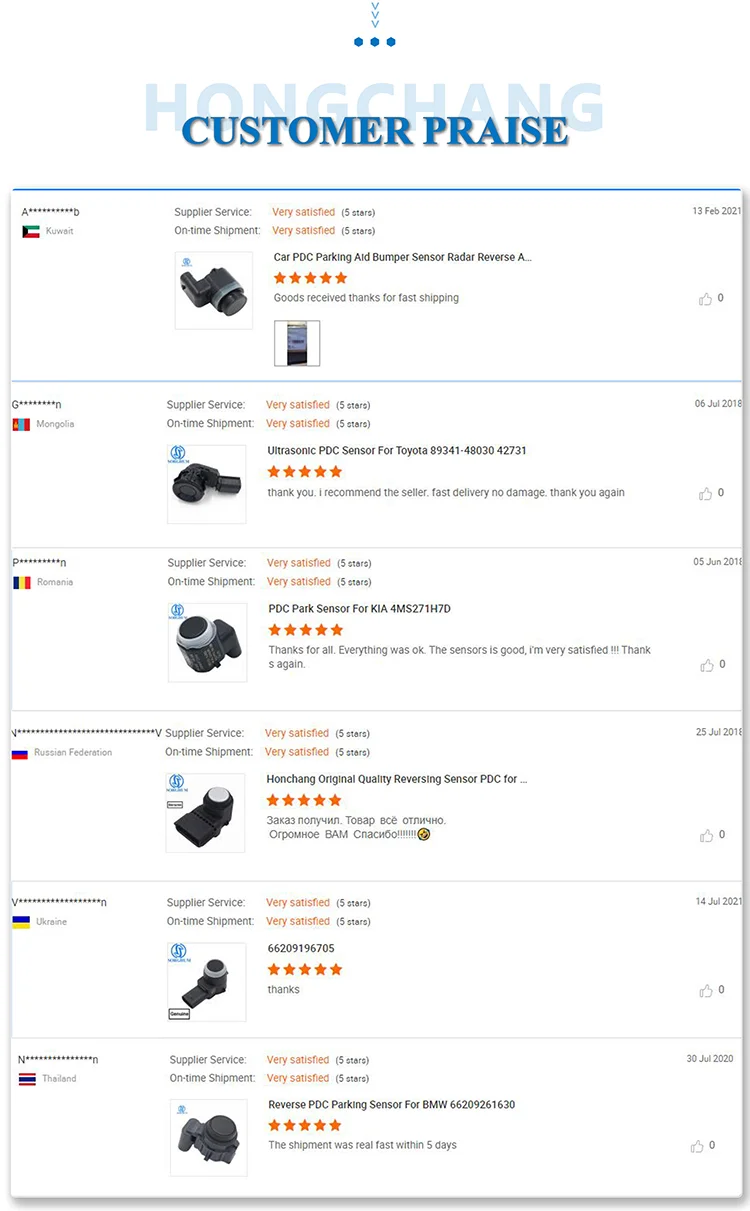Image resolution: width=750 pixels, height=1211 pixels.
Task: Click thumbs-up beside the Ukraine review
Action: click(x=707, y=990)
